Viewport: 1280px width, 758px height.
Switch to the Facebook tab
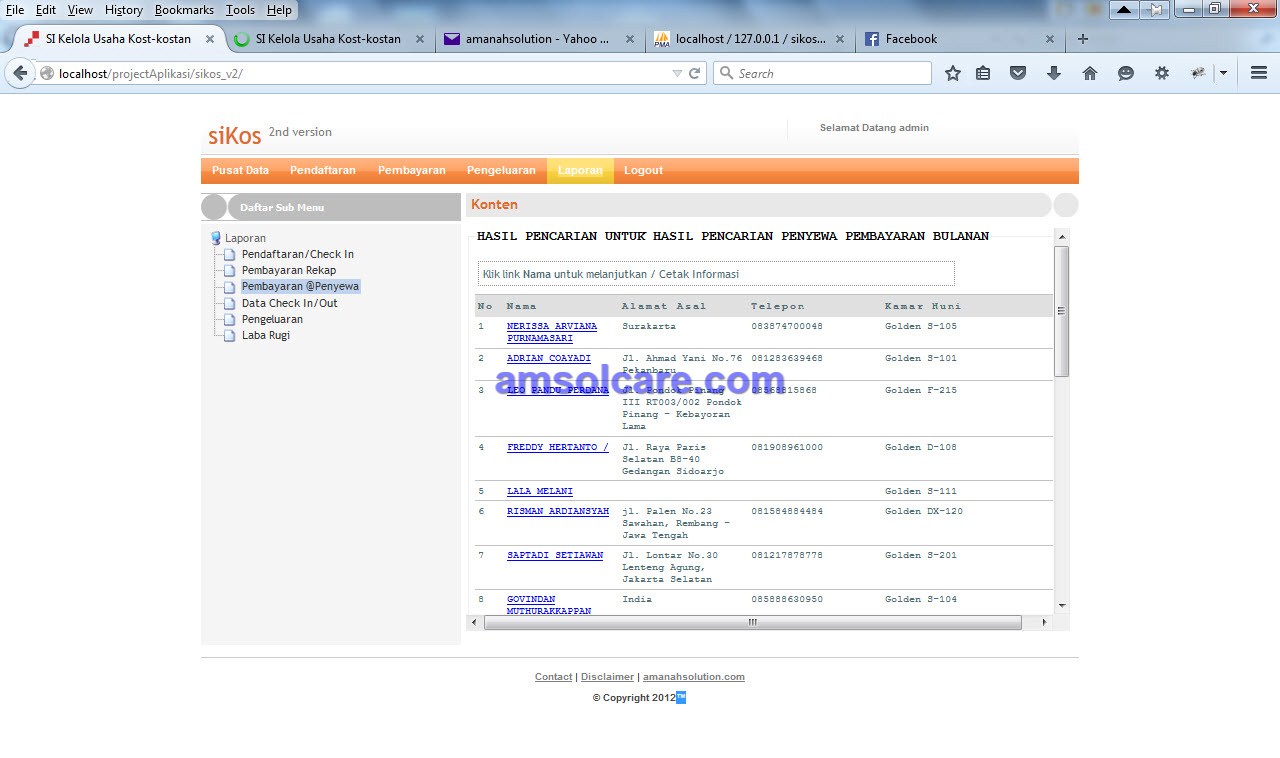(958, 39)
